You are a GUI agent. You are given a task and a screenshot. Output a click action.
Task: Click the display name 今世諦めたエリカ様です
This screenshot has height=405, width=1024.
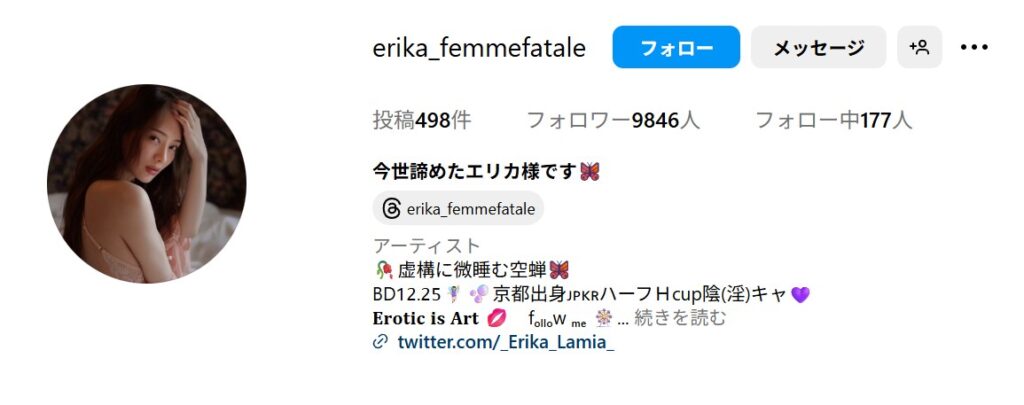(x=475, y=172)
